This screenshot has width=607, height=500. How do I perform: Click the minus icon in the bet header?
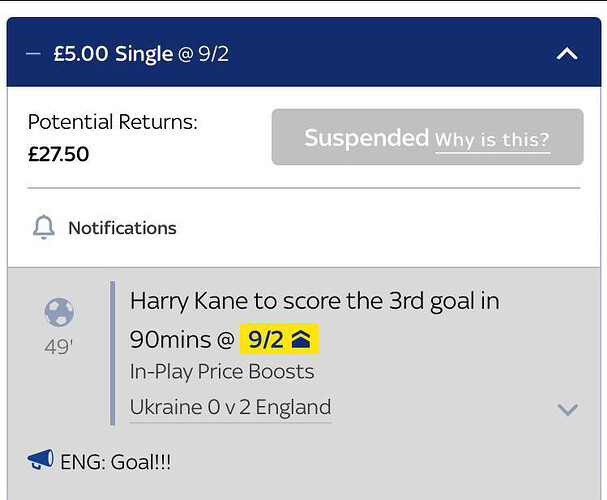pos(34,53)
